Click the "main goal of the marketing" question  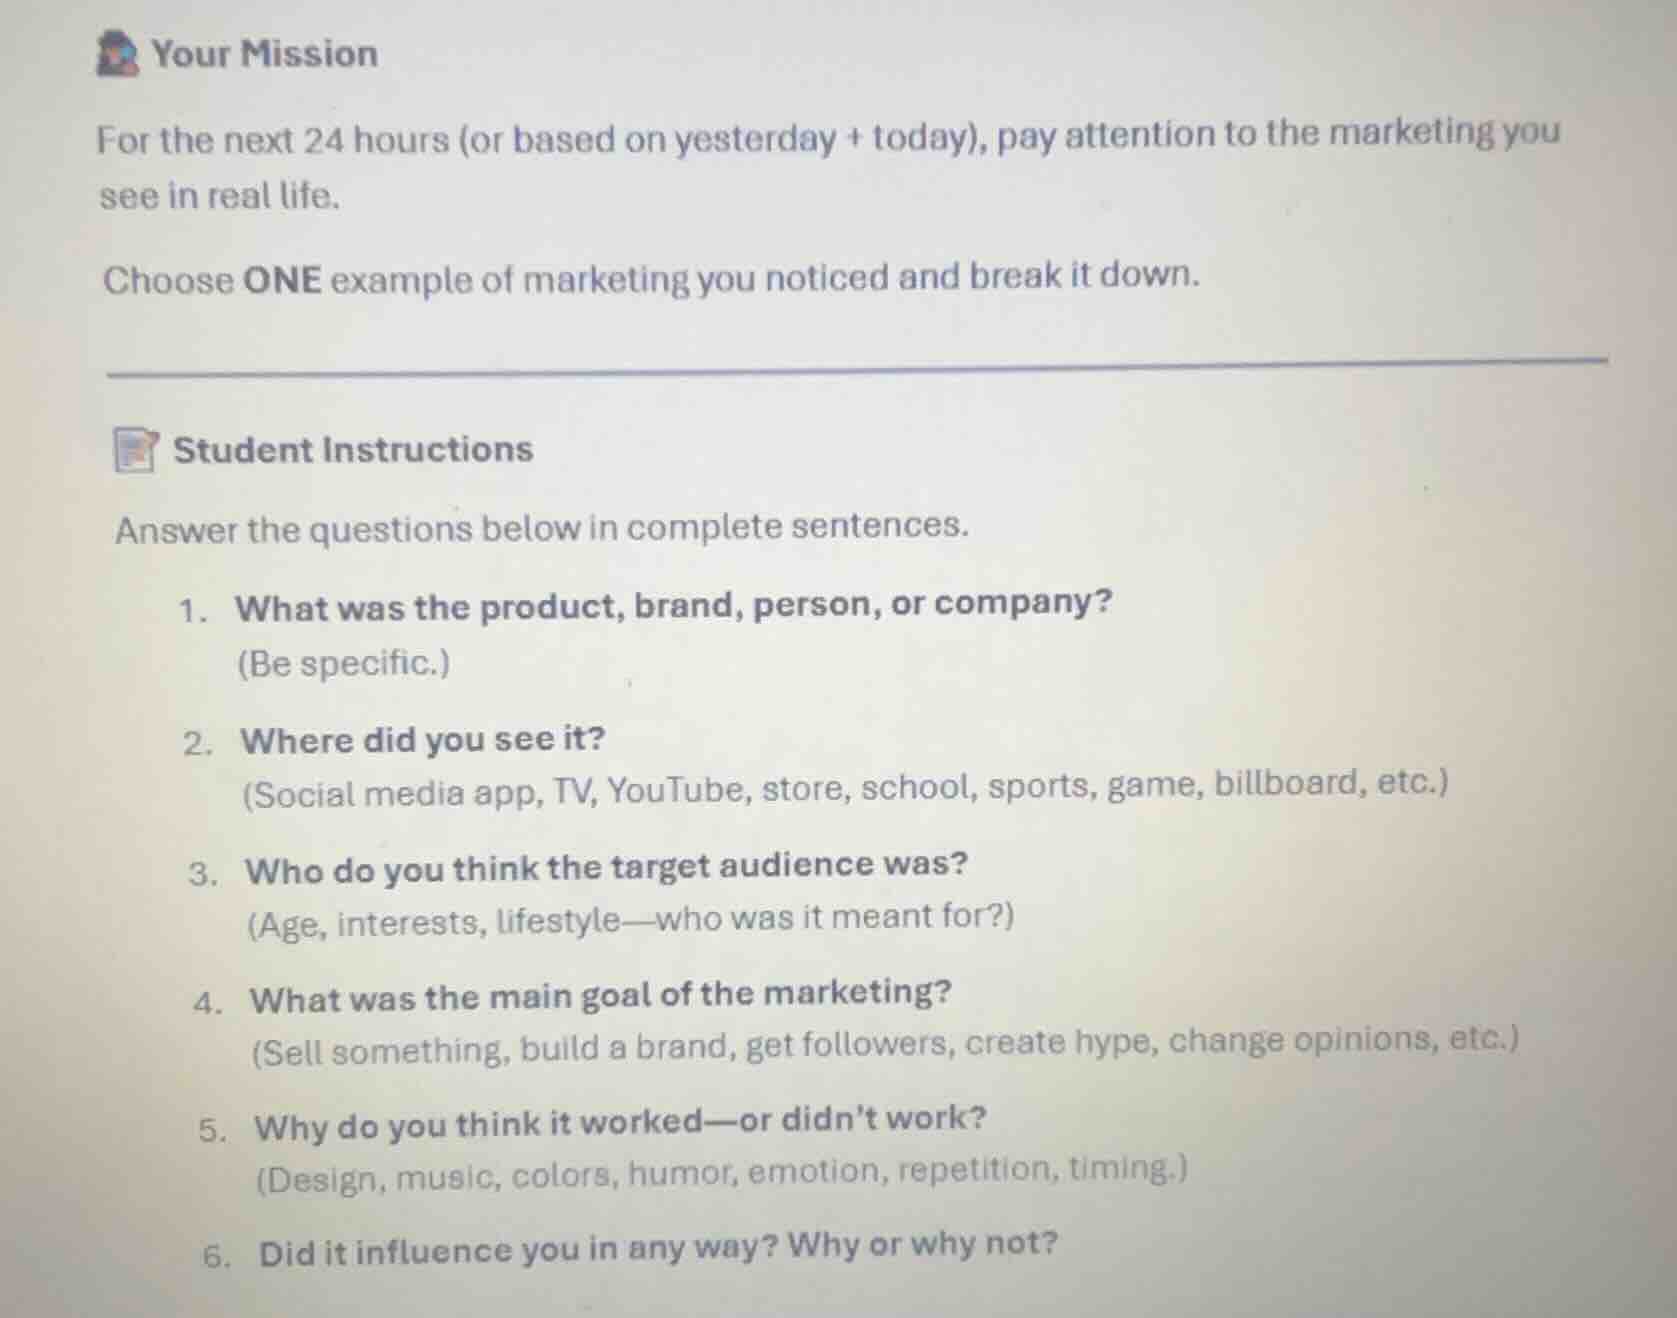pyautogui.click(x=601, y=996)
